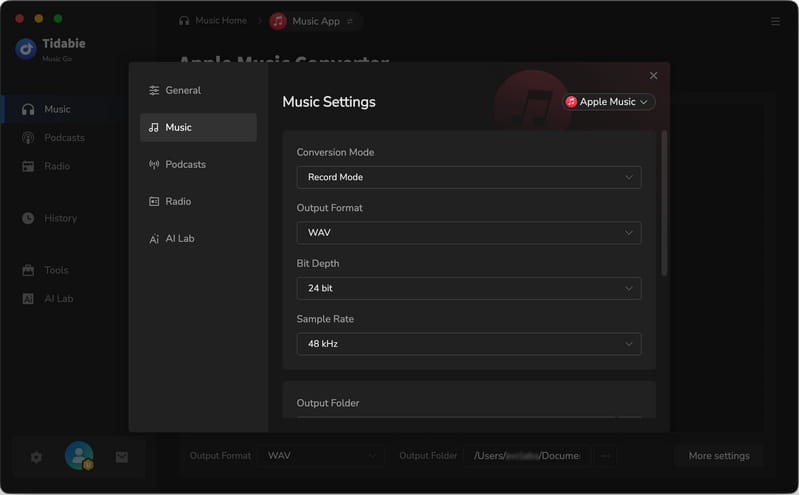The image size is (799, 495).
Task: Open settings with the gear icon
Action: point(36,457)
